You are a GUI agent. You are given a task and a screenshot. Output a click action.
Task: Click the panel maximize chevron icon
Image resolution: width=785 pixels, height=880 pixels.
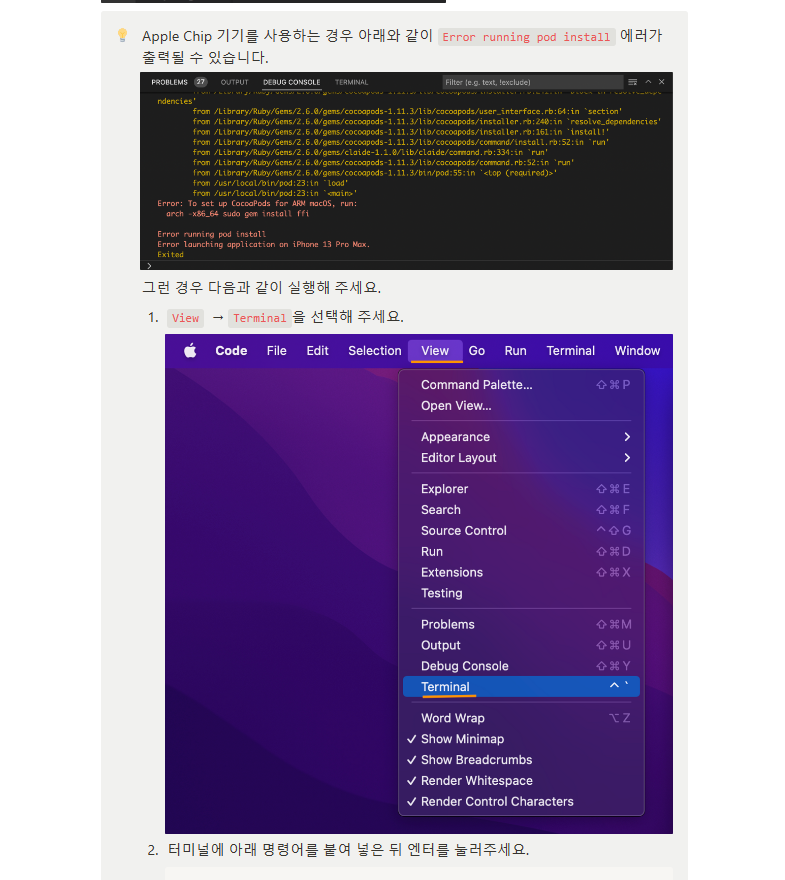tap(648, 82)
